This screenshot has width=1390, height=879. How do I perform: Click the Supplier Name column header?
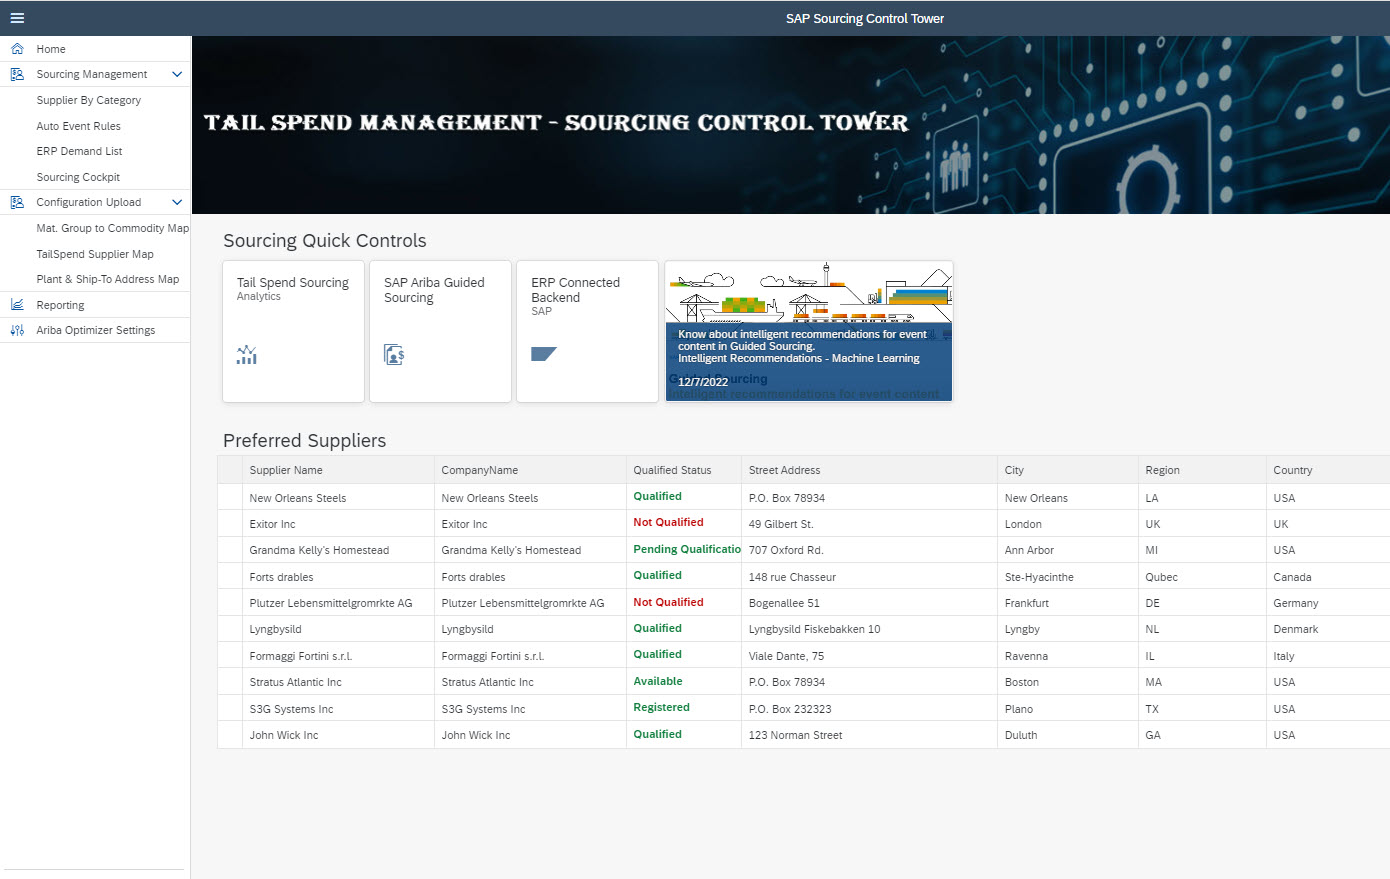point(338,470)
